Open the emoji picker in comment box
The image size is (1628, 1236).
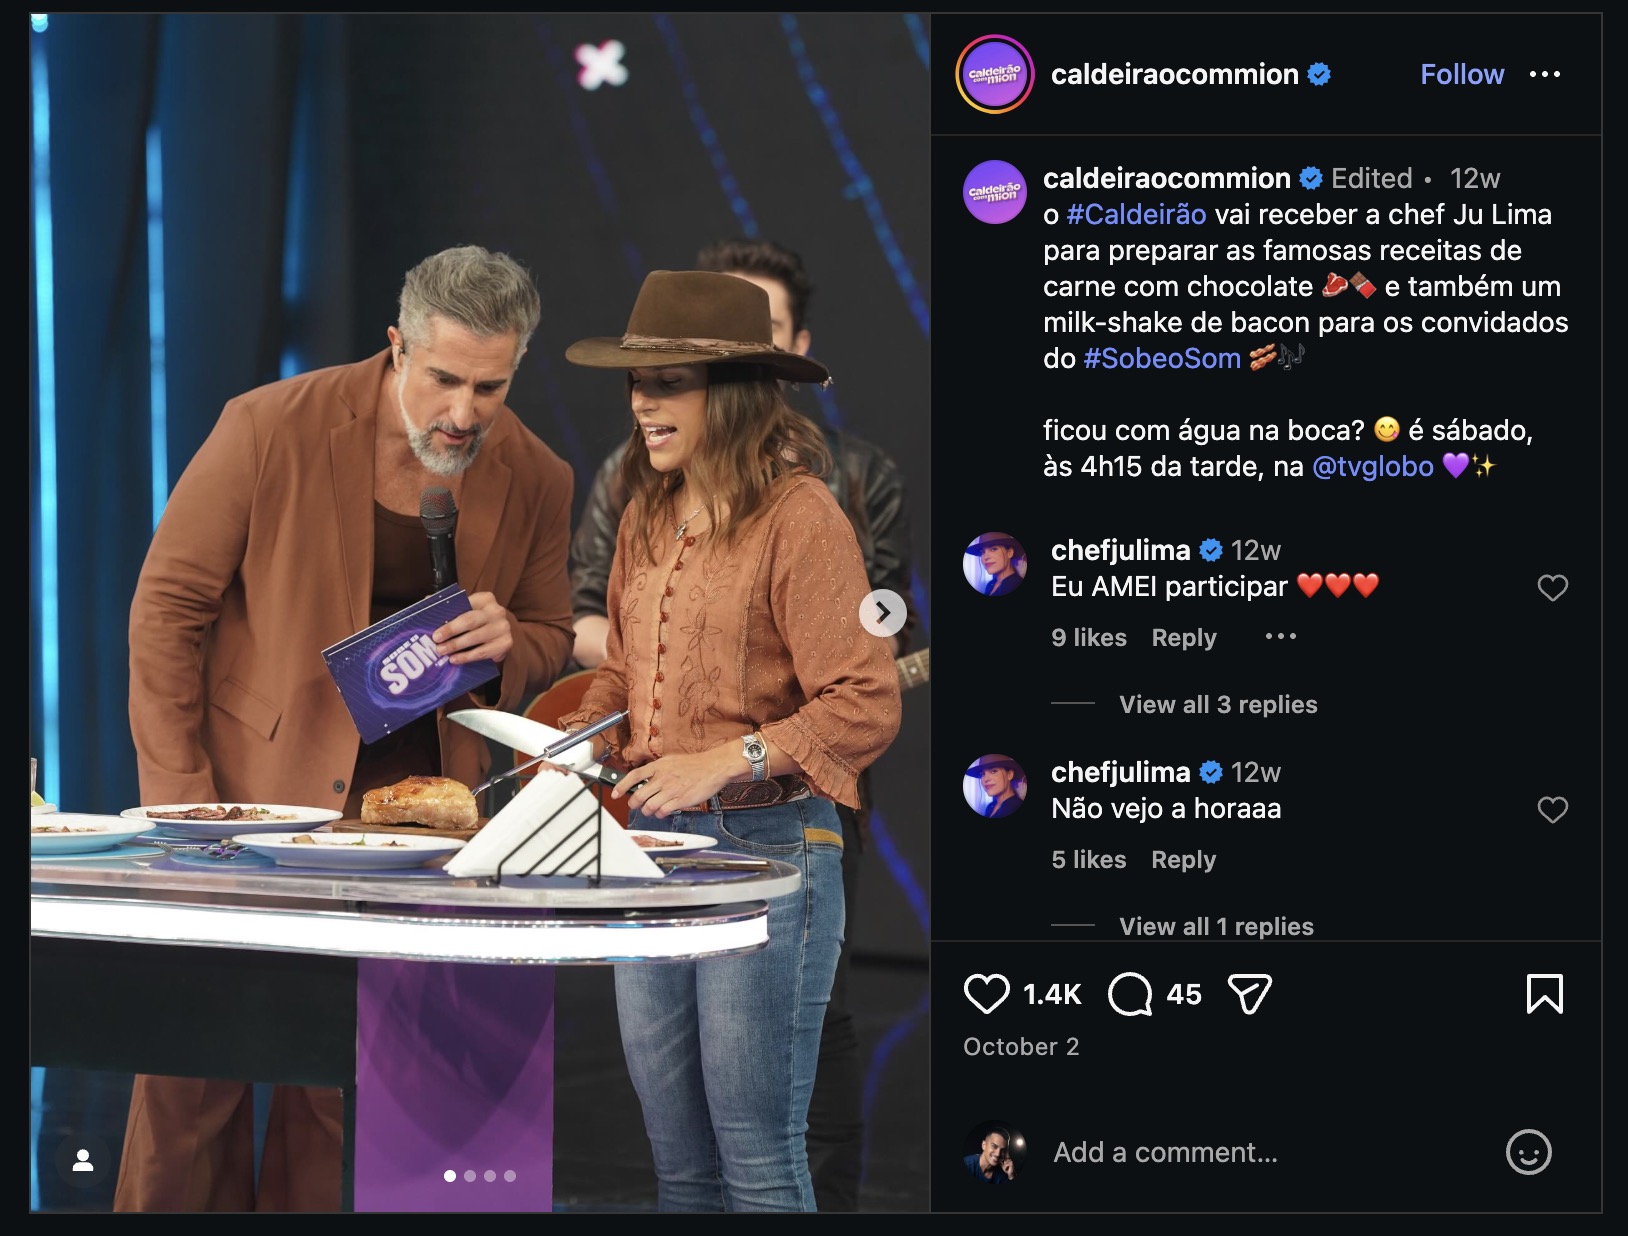(x=1528, y=1152)
